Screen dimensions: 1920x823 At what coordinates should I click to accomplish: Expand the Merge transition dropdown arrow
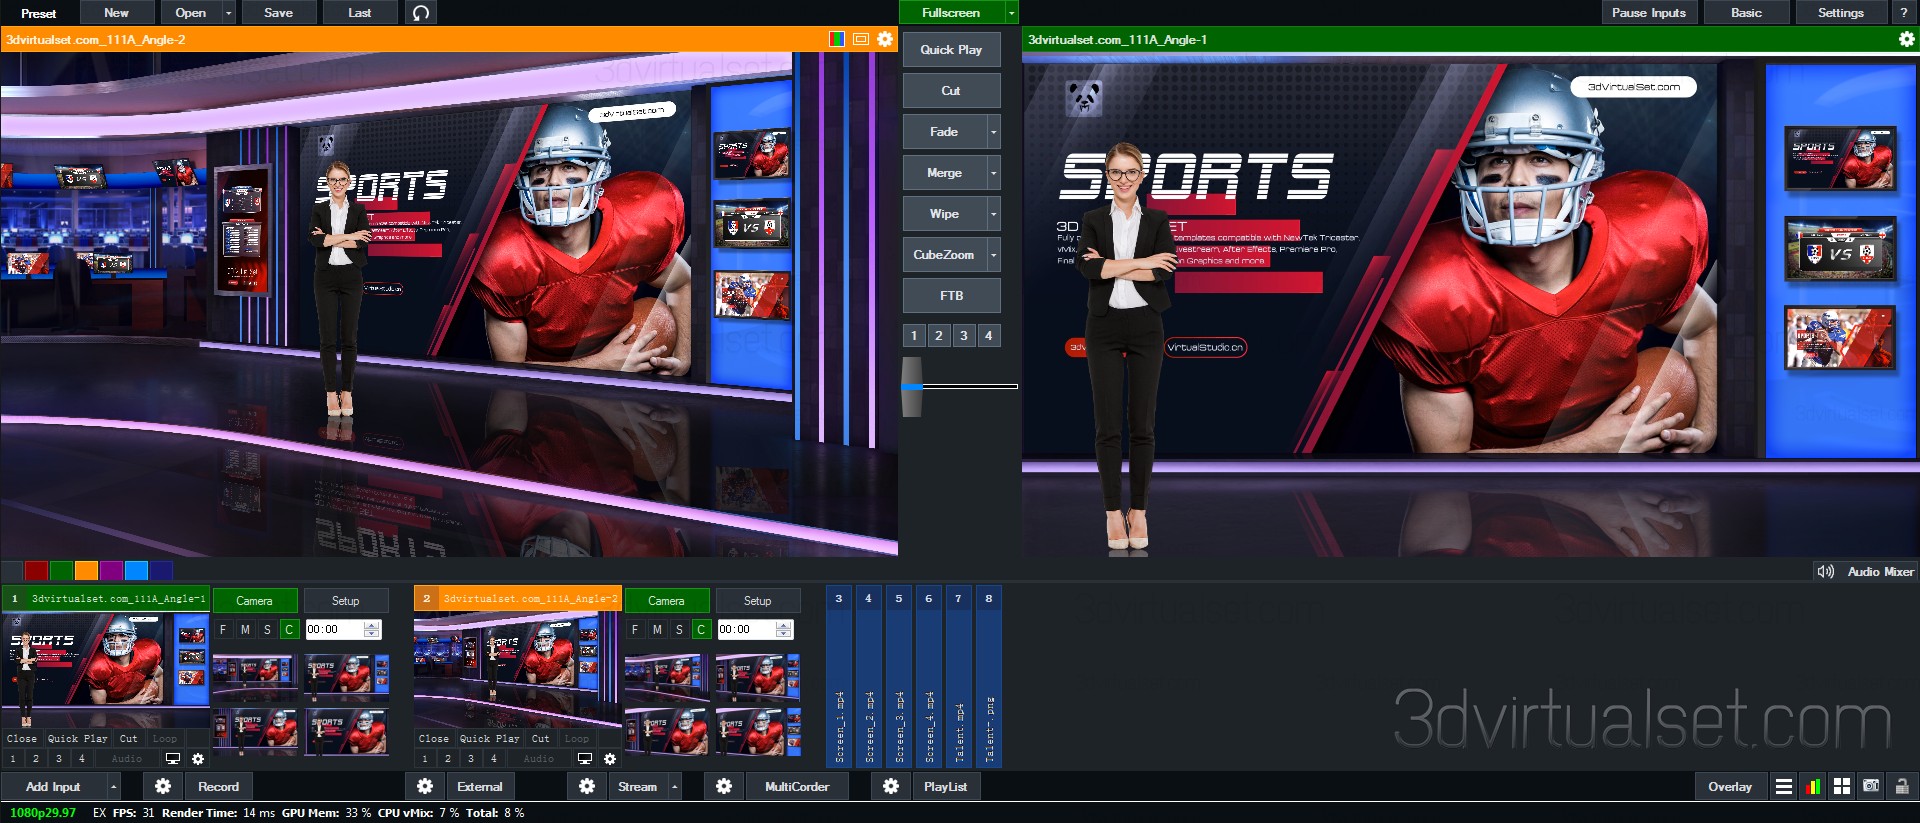click(993, 173)
